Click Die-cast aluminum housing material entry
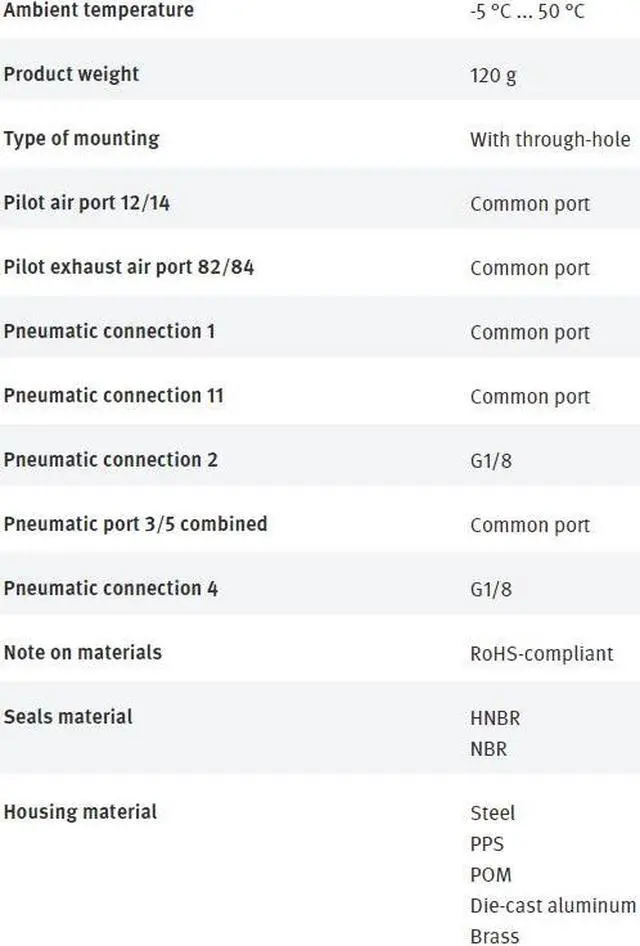Image resolution: width=640 pixels, height=946 pixels. pos(552,905)
